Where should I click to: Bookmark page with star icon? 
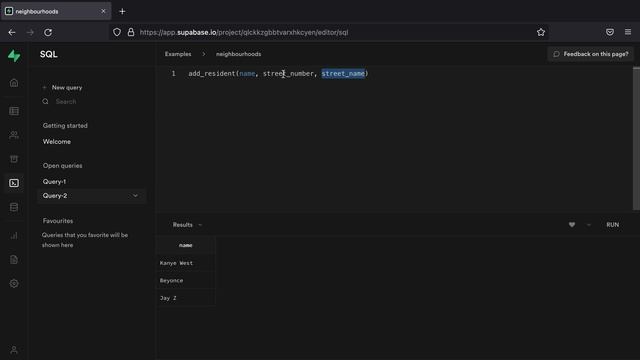(541, 32)
